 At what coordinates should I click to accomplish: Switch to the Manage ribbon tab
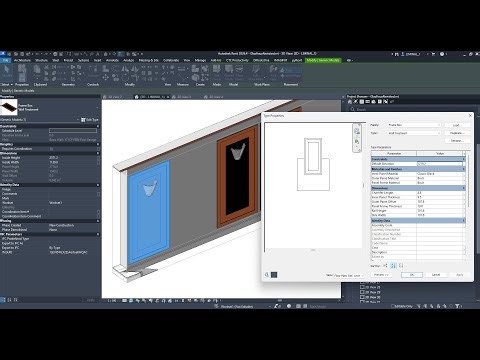coord(200,60)
